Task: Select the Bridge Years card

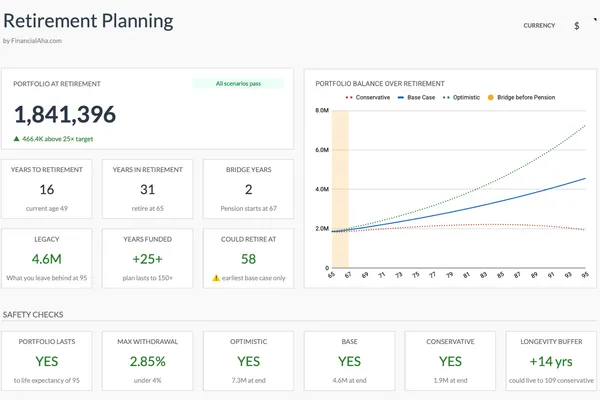Action: pos(248,189)
